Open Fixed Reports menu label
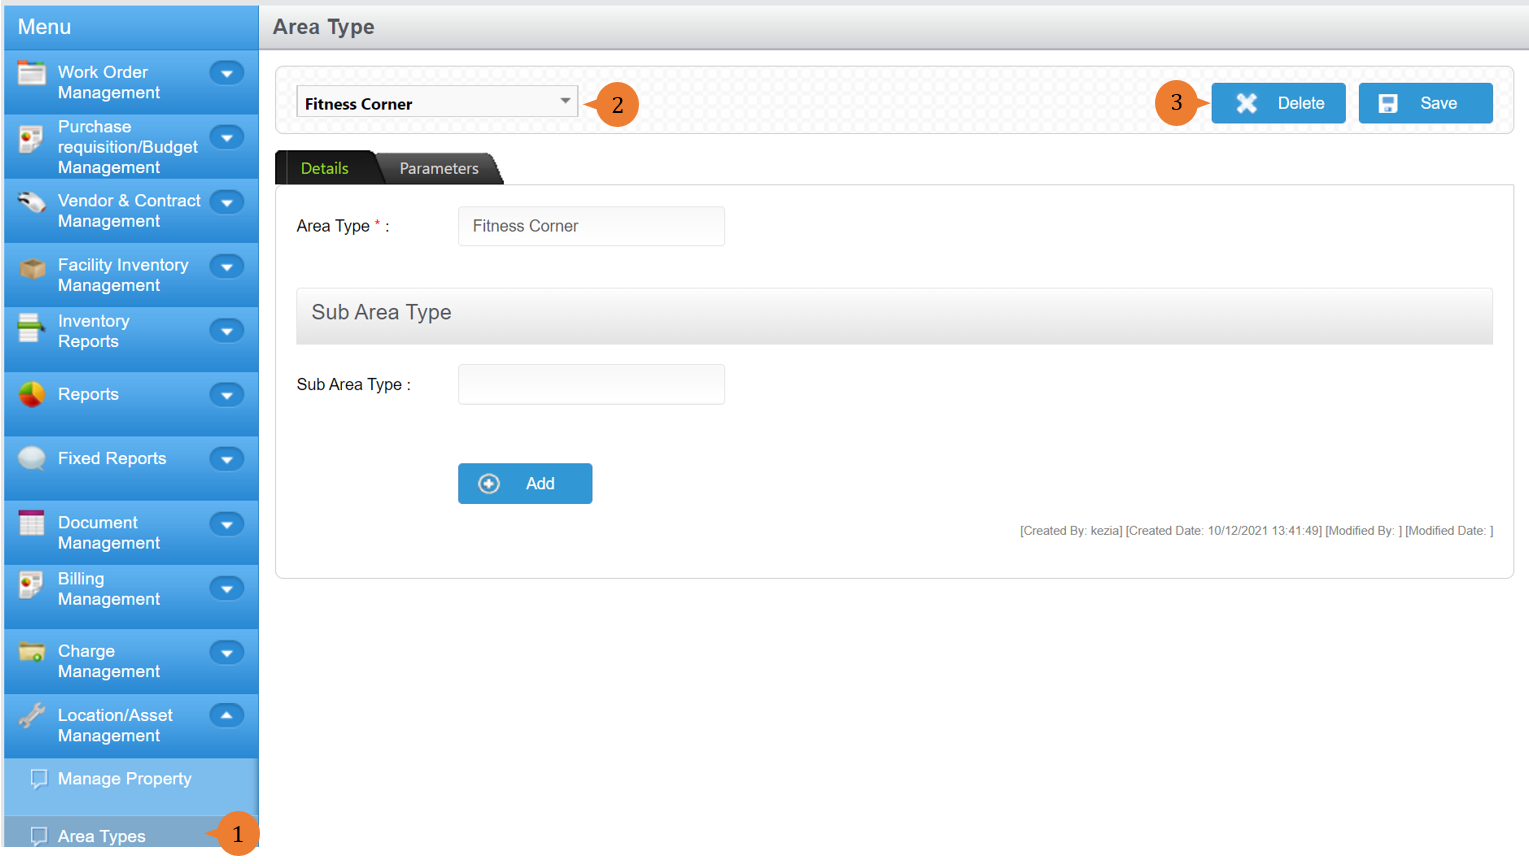 pyautogui.click(x=112, y=458)
